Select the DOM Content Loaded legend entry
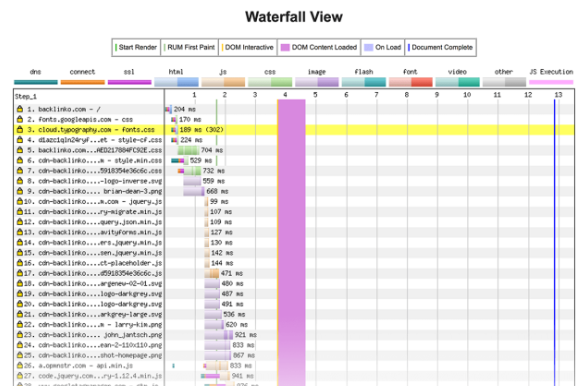Image resolution: width=583 pixels, height=386 pixels. 319,48
